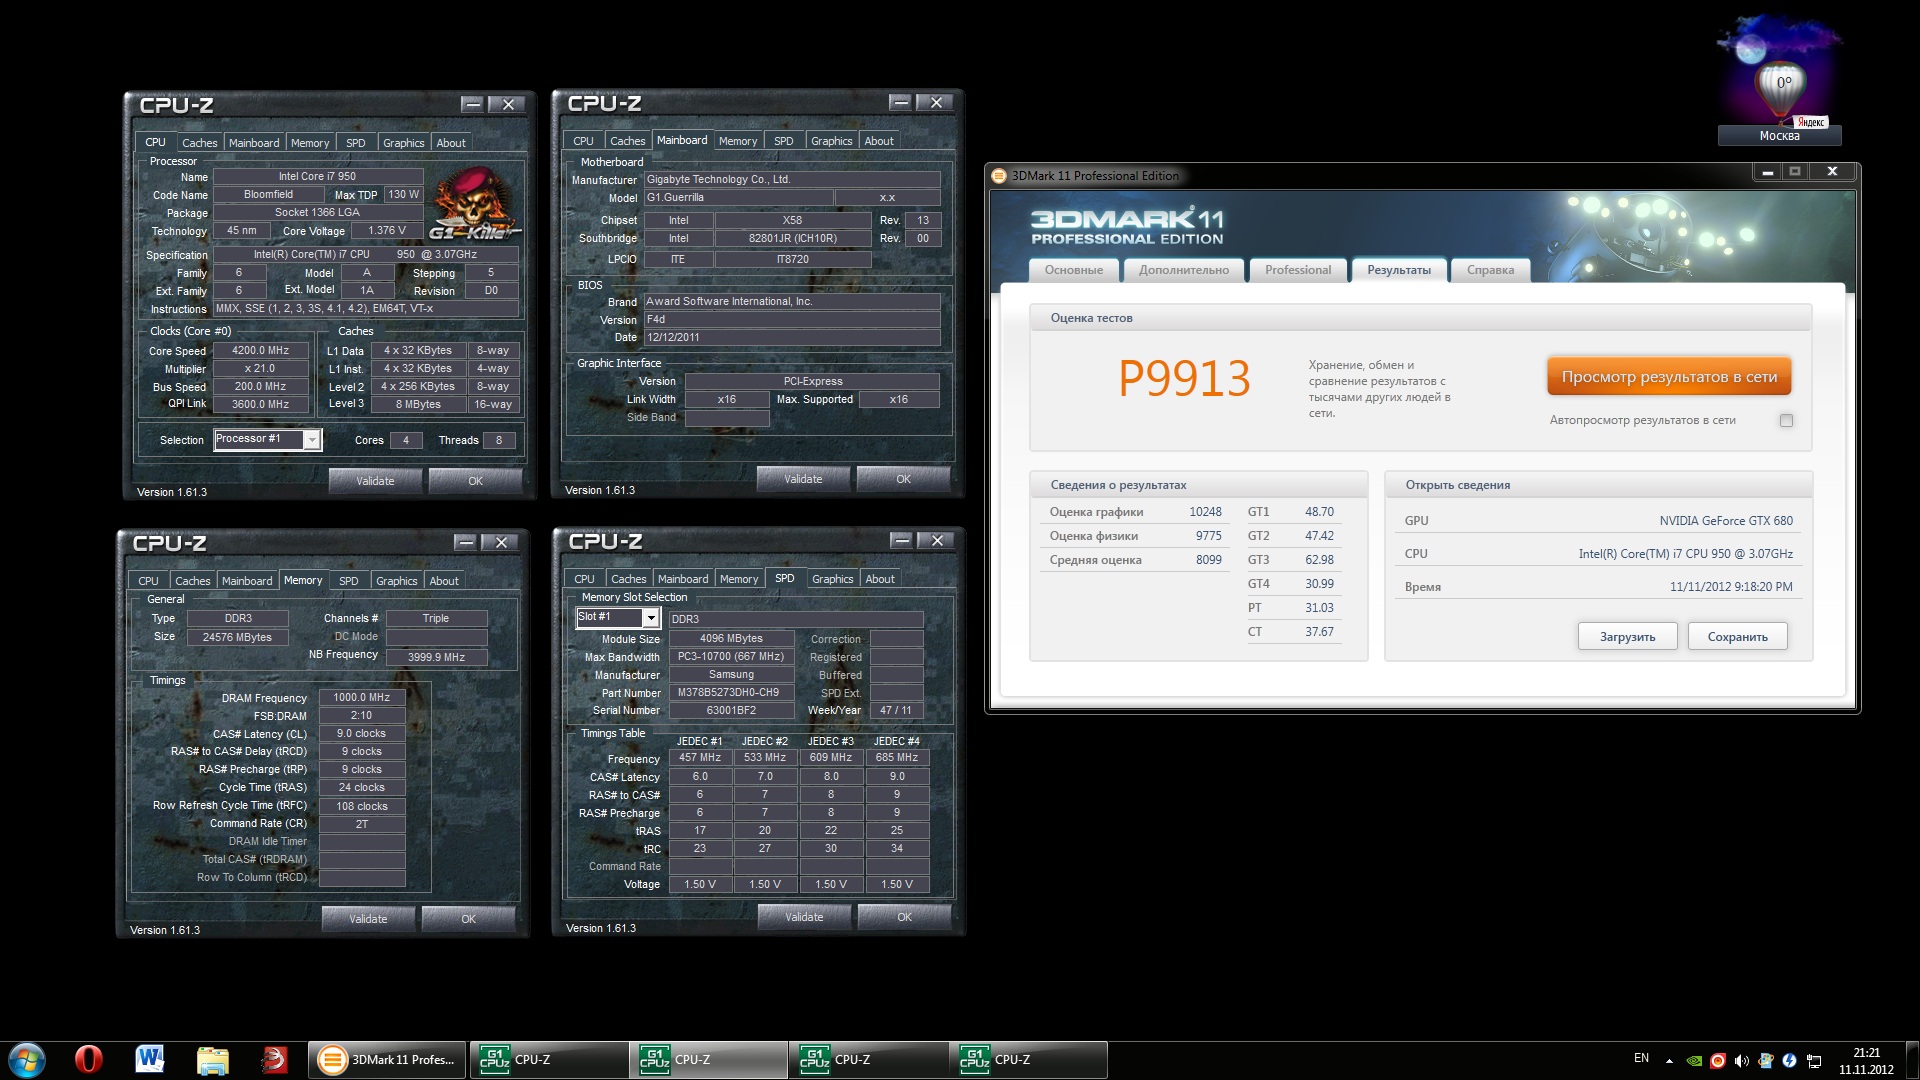Screen dimensions: 1920x1080
Task: Click the Core Speed value 4200.0 MHz
Action: click(260, 351)
